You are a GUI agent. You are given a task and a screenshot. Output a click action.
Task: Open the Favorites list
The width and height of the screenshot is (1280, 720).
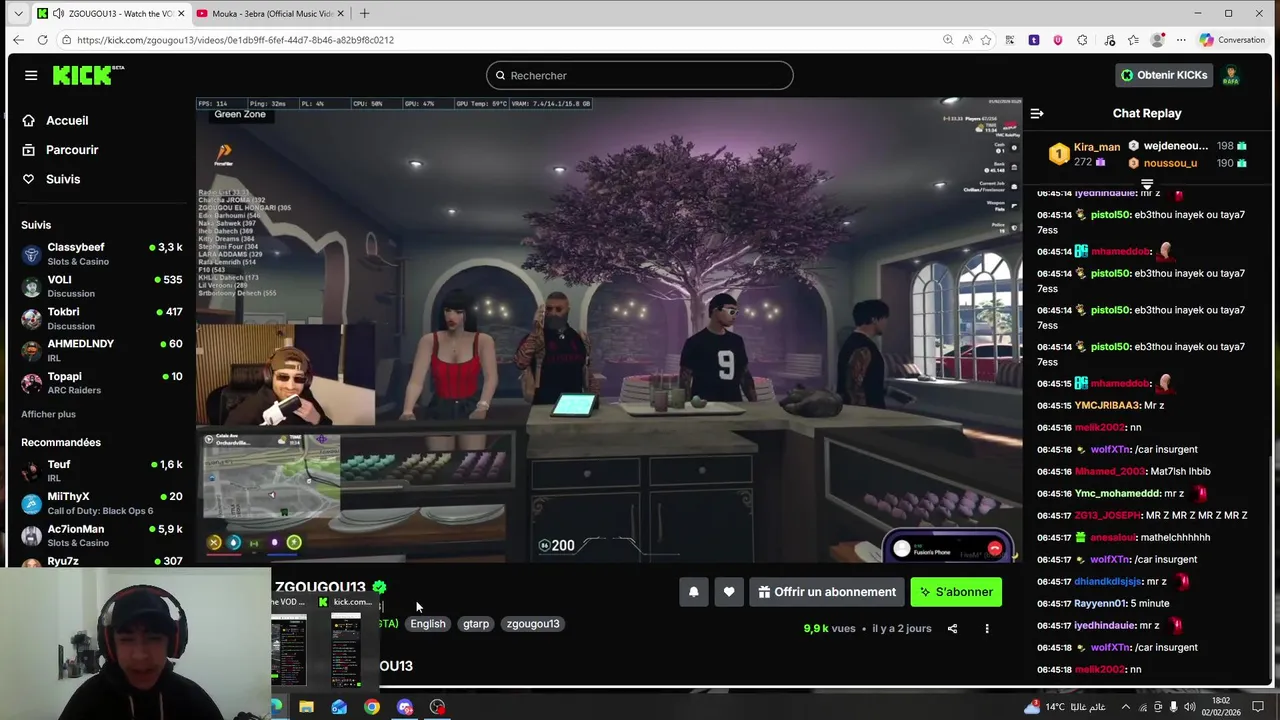click(1133, 40)
